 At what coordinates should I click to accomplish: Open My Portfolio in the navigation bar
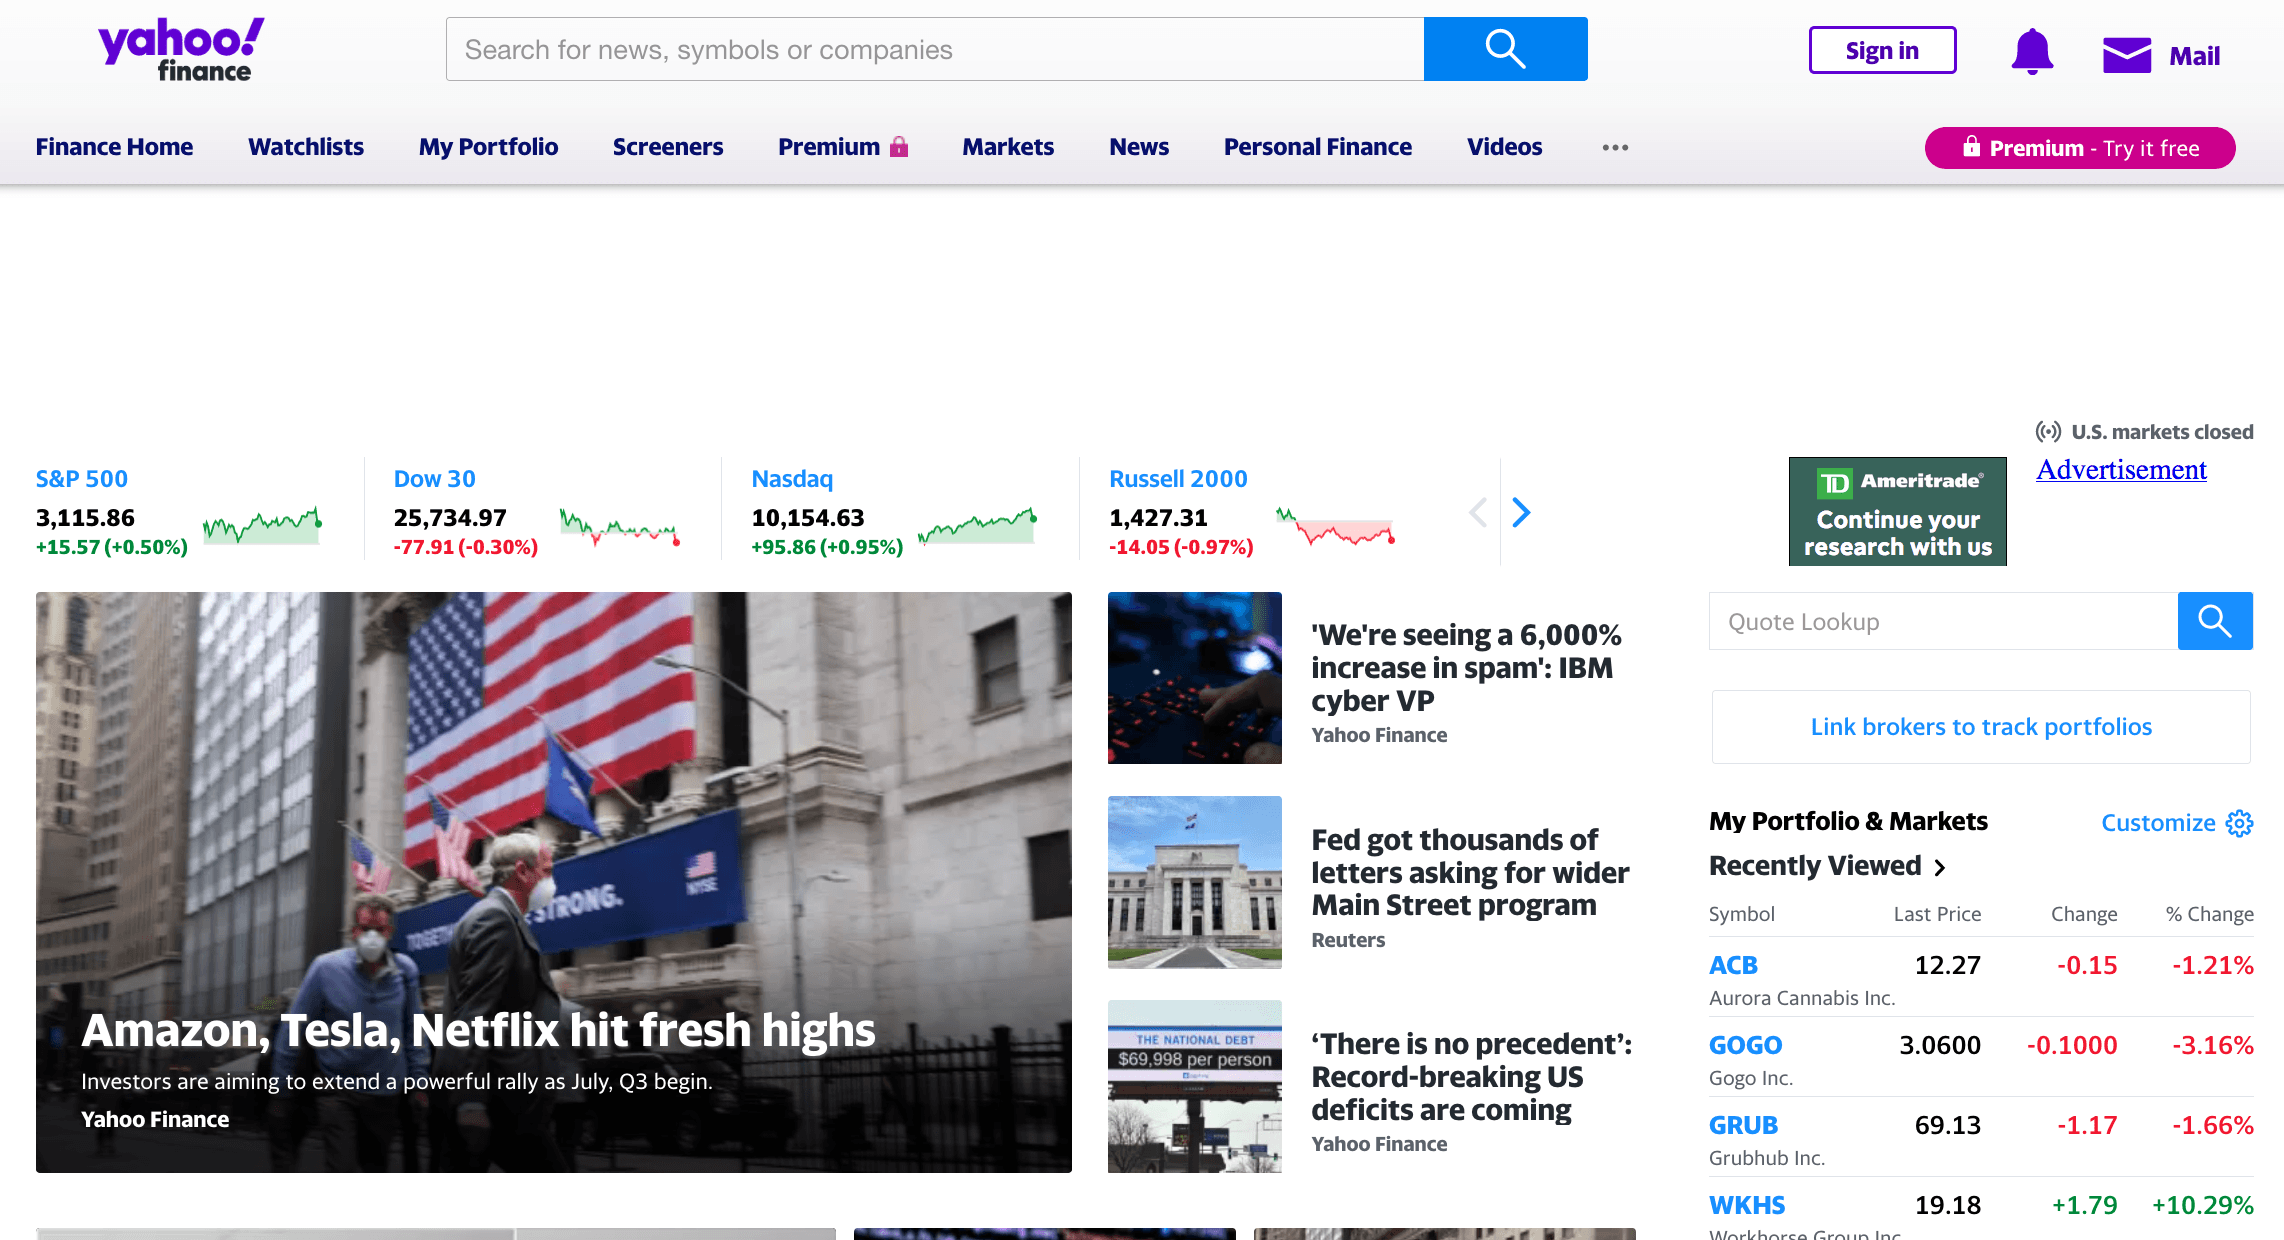point(488,147)
